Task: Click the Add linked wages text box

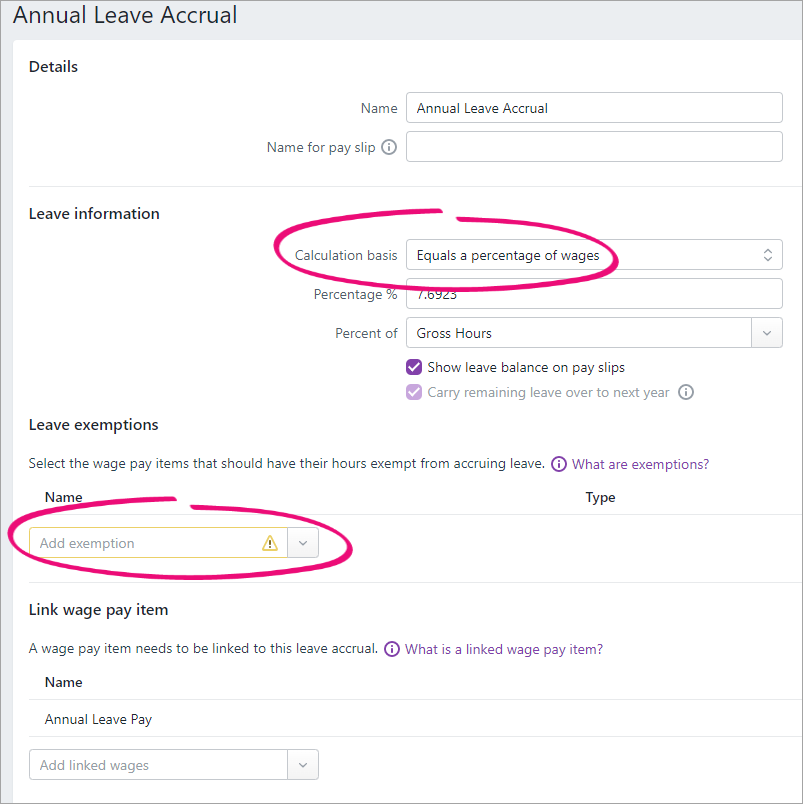Action: [158, 765]
